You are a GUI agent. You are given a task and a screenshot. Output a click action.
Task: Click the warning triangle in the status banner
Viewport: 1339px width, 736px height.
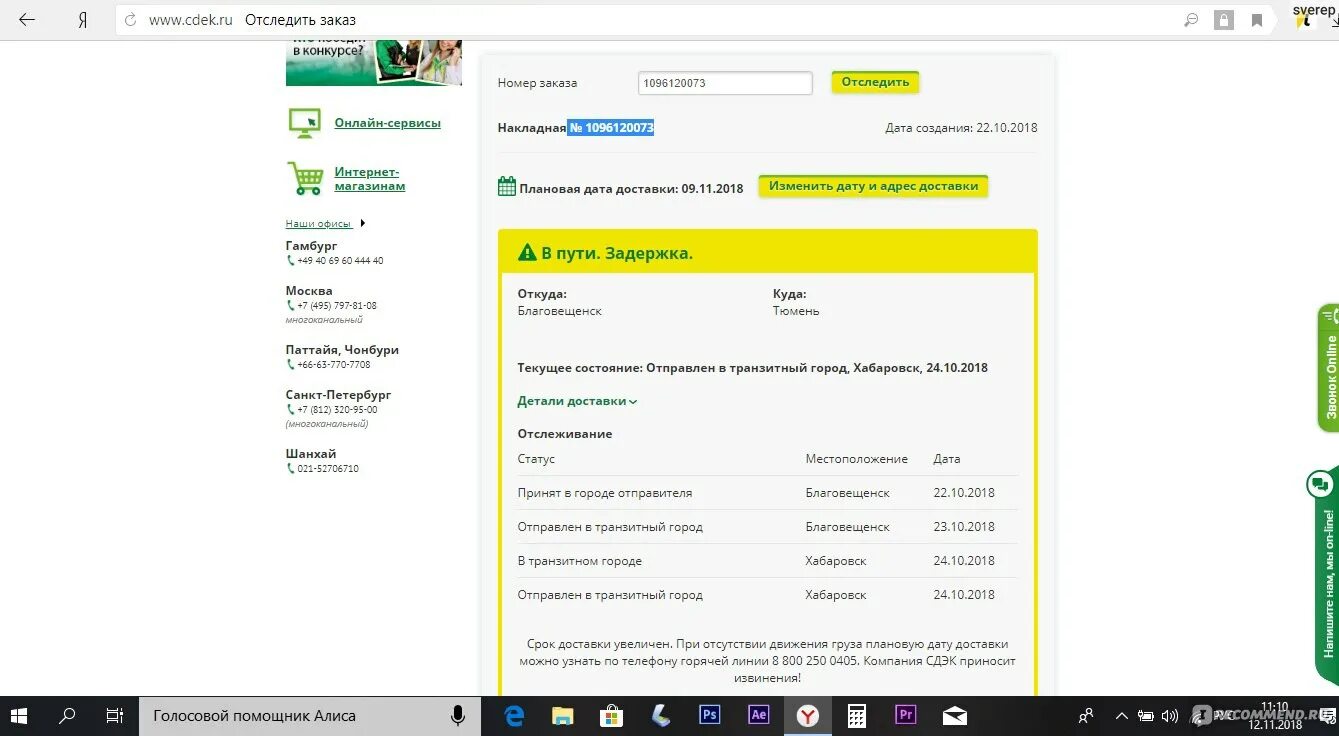[527, 253]
